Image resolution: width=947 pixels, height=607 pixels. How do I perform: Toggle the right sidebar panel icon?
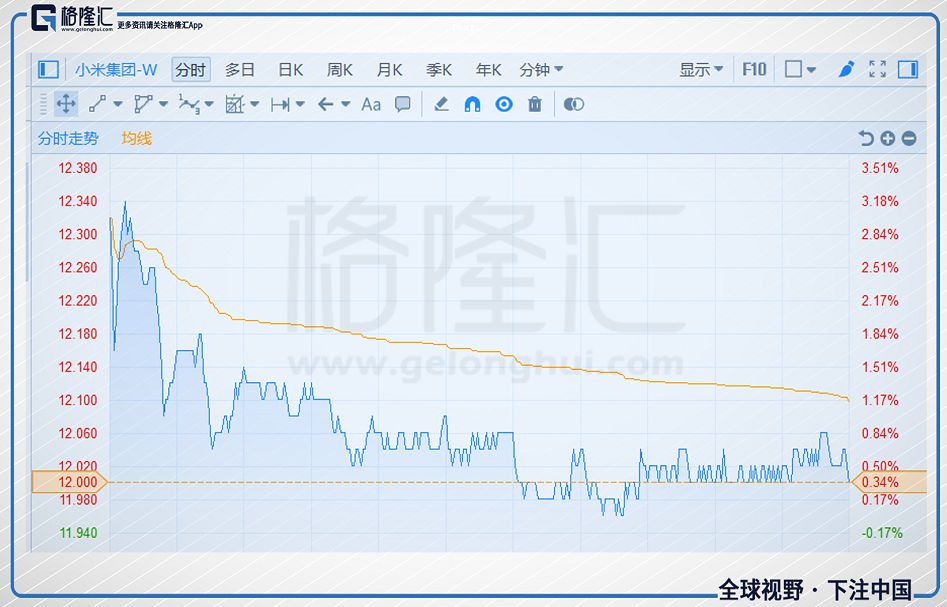[x=908, y=69]
